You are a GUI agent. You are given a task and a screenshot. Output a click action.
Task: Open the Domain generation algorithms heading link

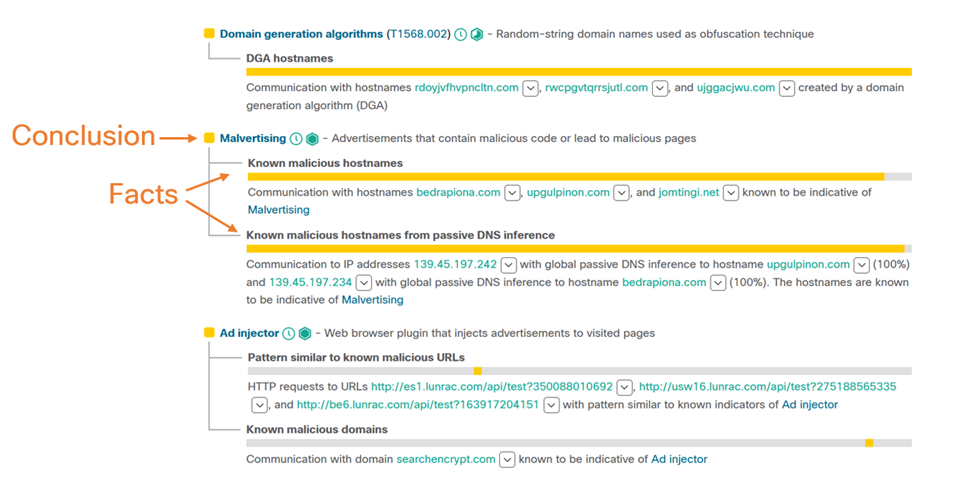(x=301, y=34)
